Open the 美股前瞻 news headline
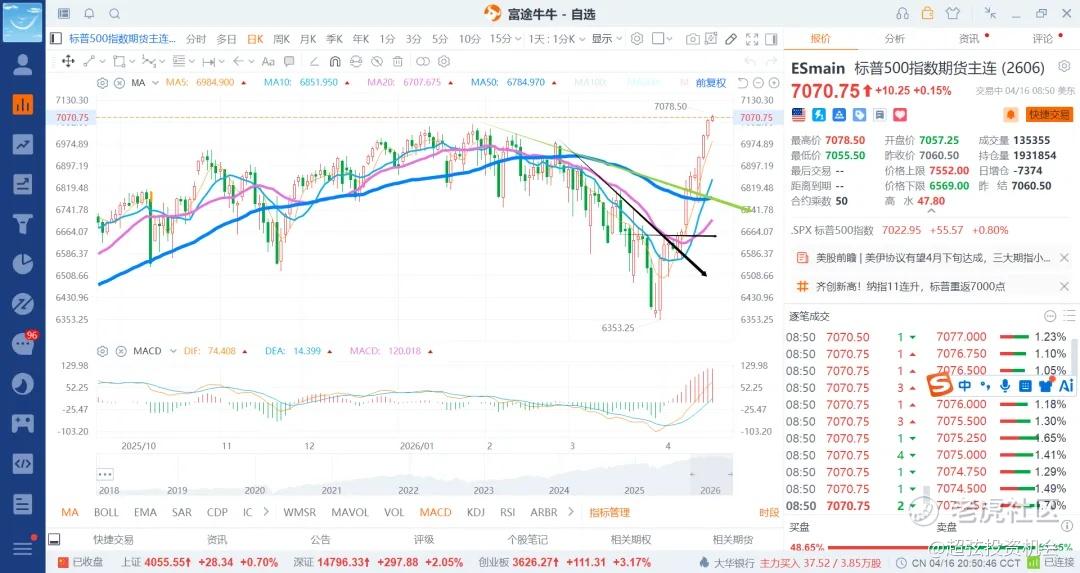The height and width of the screenshot is (573, 1080). (933, 258)
